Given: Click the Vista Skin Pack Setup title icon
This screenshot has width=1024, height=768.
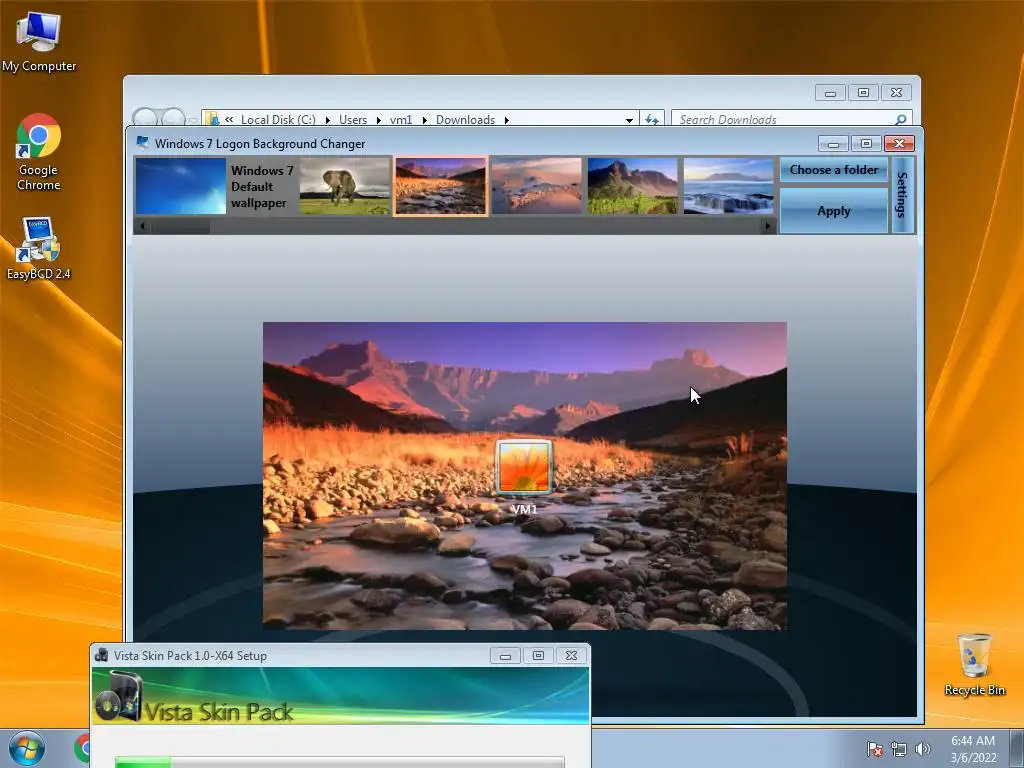Looking at the screenshot, I should pyautogui.click(x=101, y=655).
